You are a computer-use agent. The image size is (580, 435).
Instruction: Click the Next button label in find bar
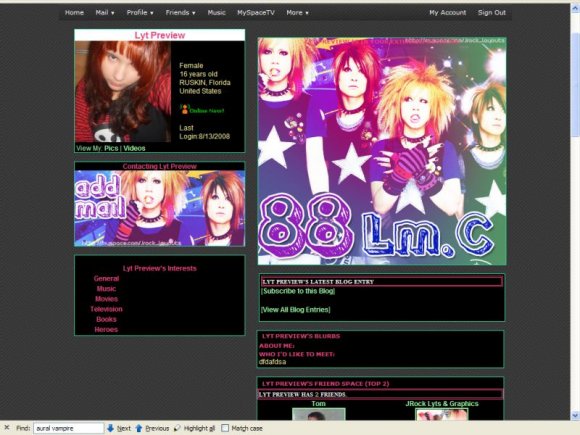coord(124,428)
